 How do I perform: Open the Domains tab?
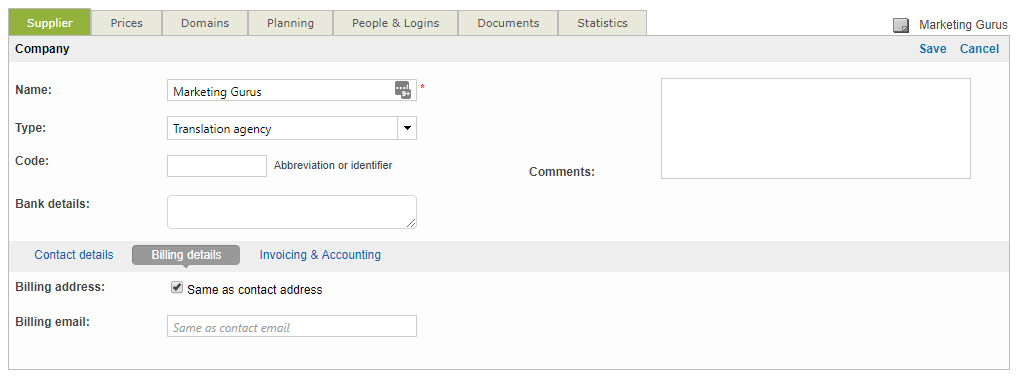click(205, 23)
